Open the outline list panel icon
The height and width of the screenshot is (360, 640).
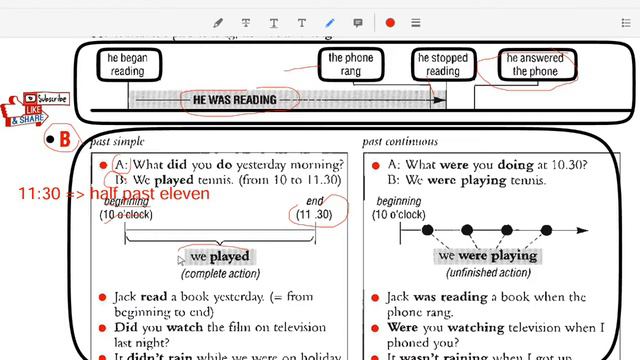[x=626, y=23]
